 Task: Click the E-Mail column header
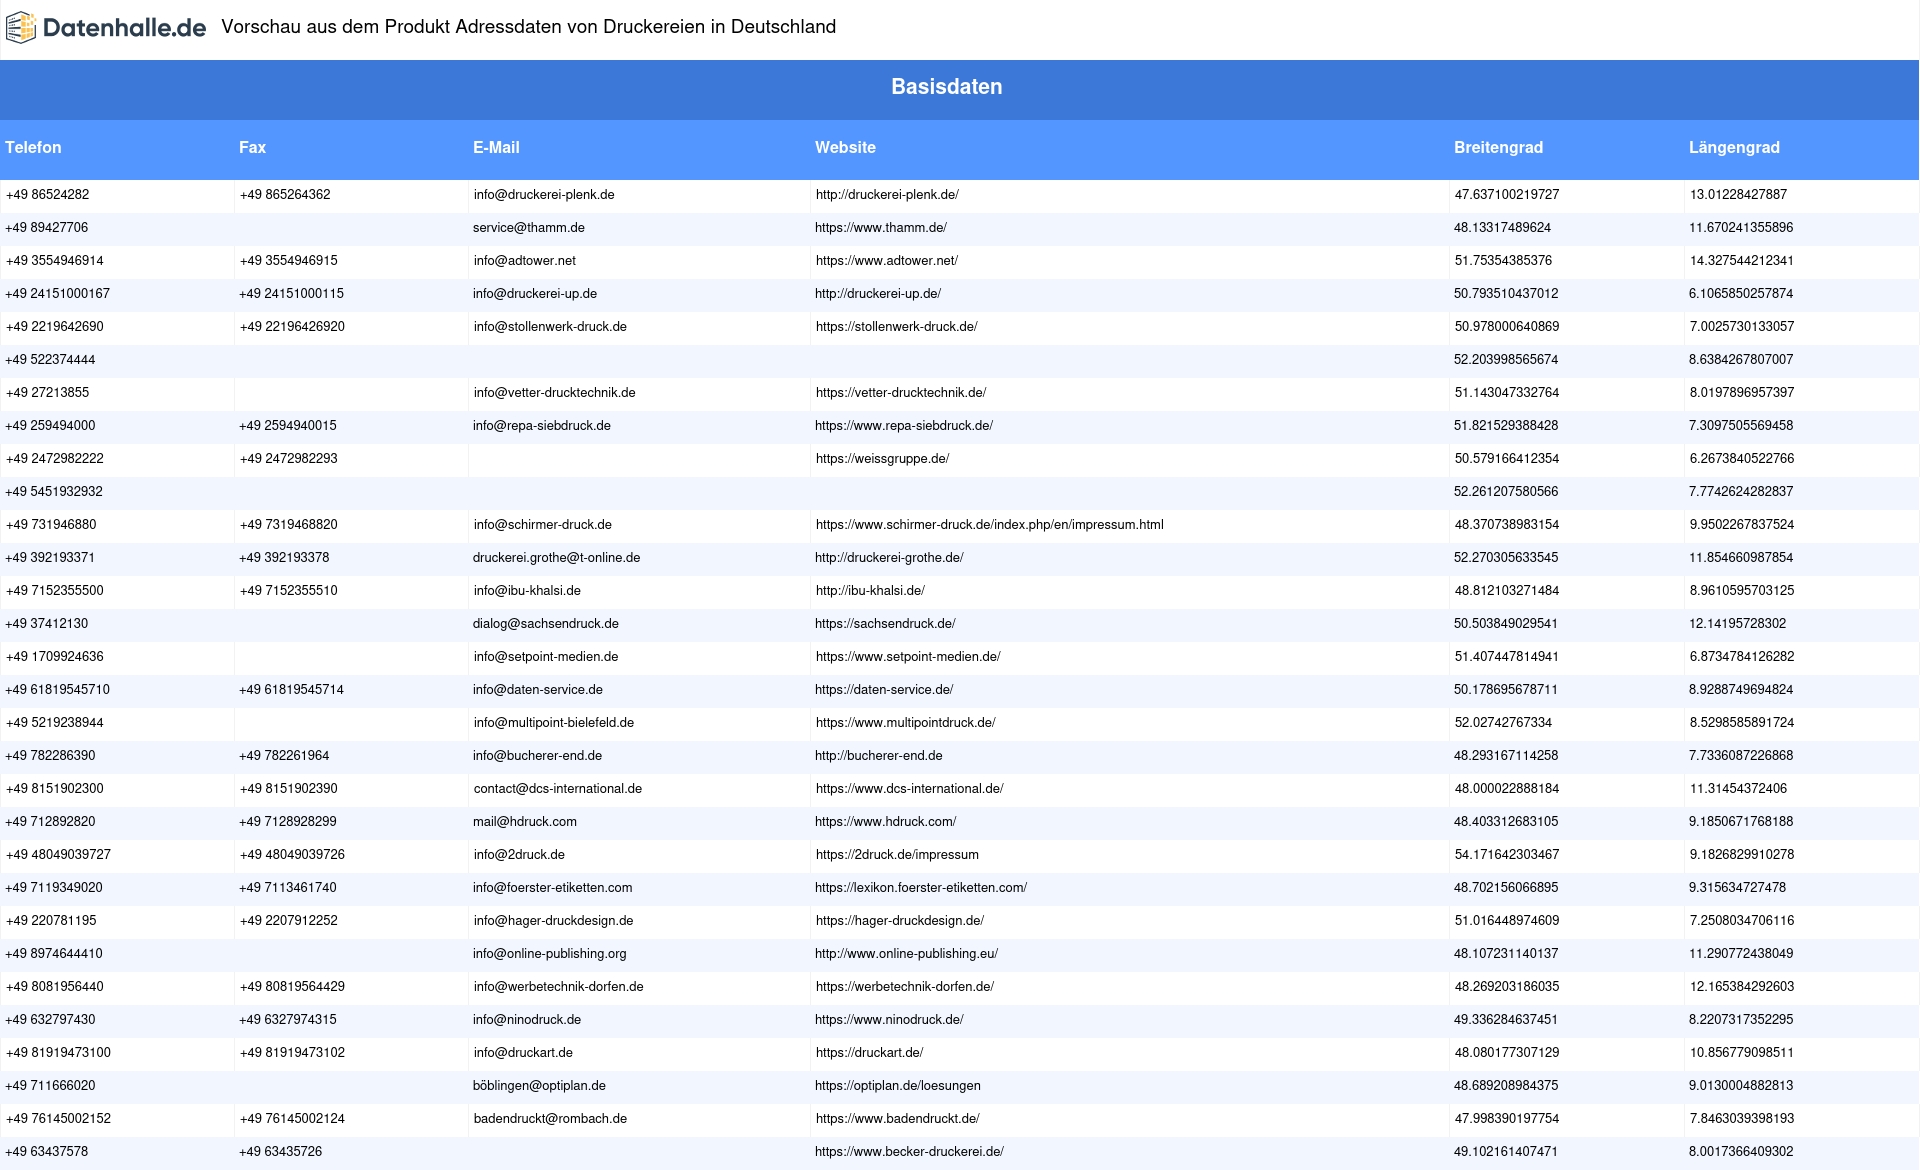point(496,148)
